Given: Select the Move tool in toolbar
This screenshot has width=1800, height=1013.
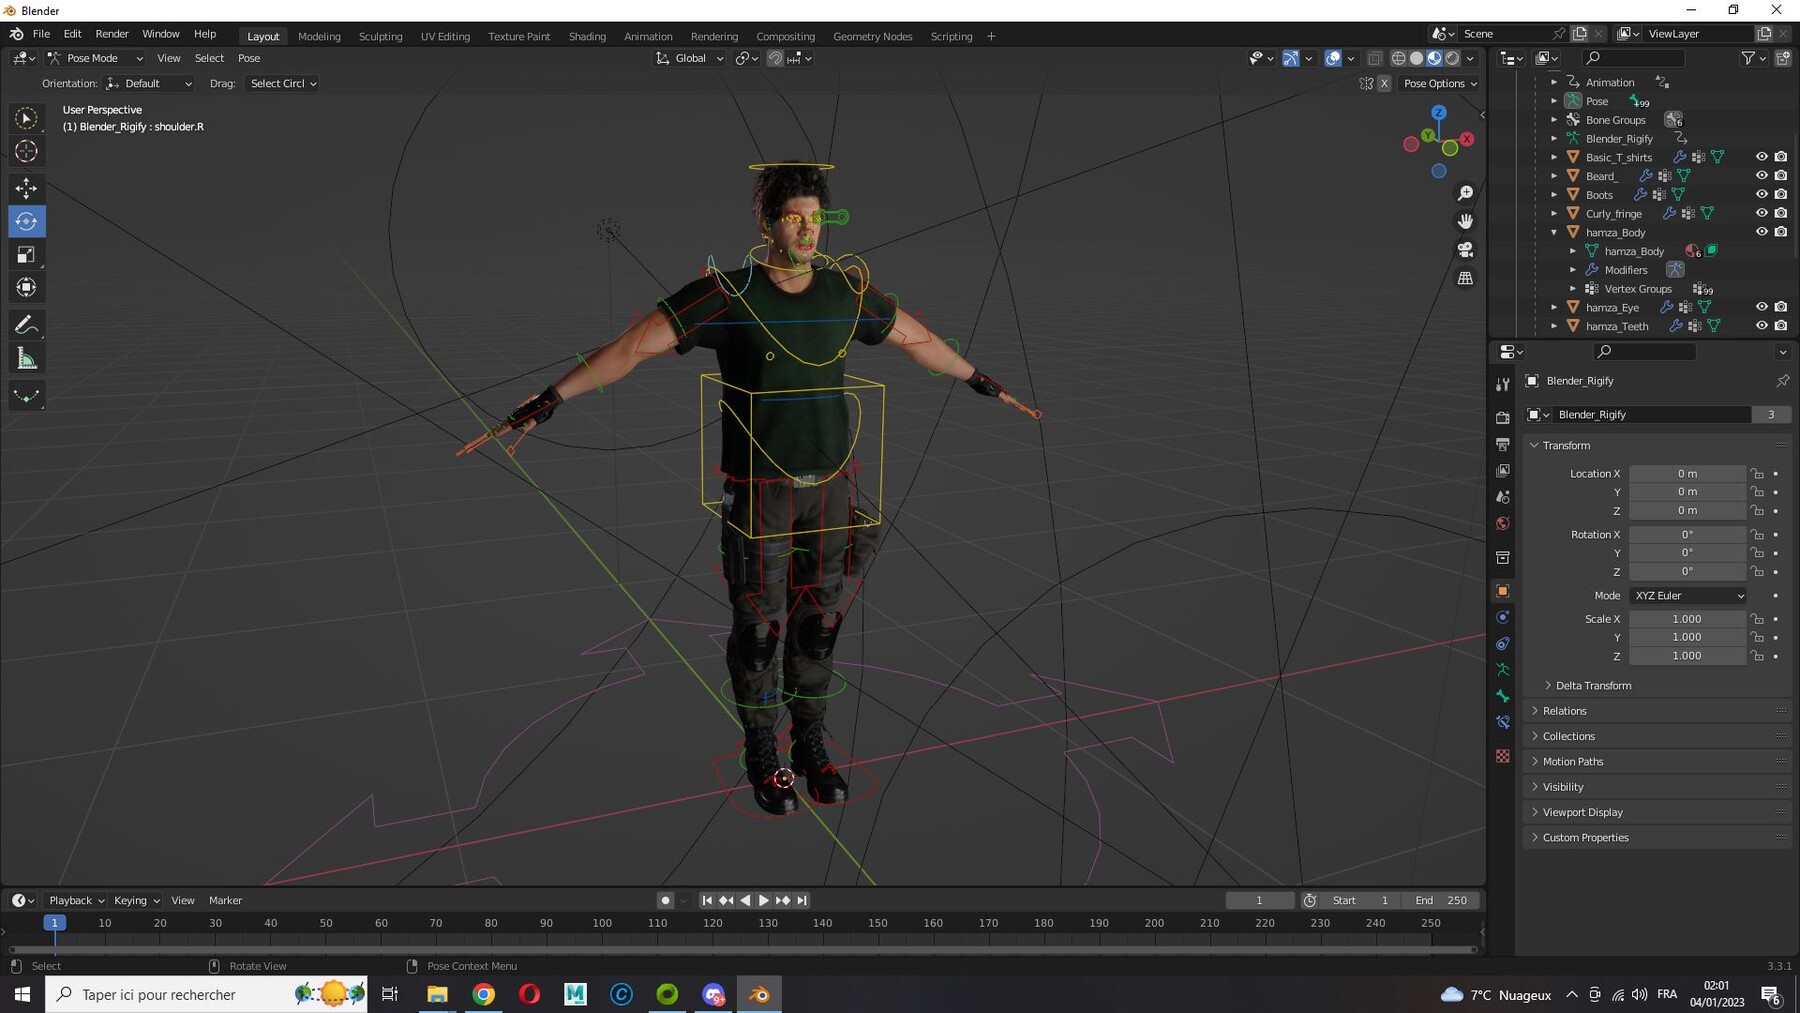Looking at the screenshot, I should [x=27, y=188].
